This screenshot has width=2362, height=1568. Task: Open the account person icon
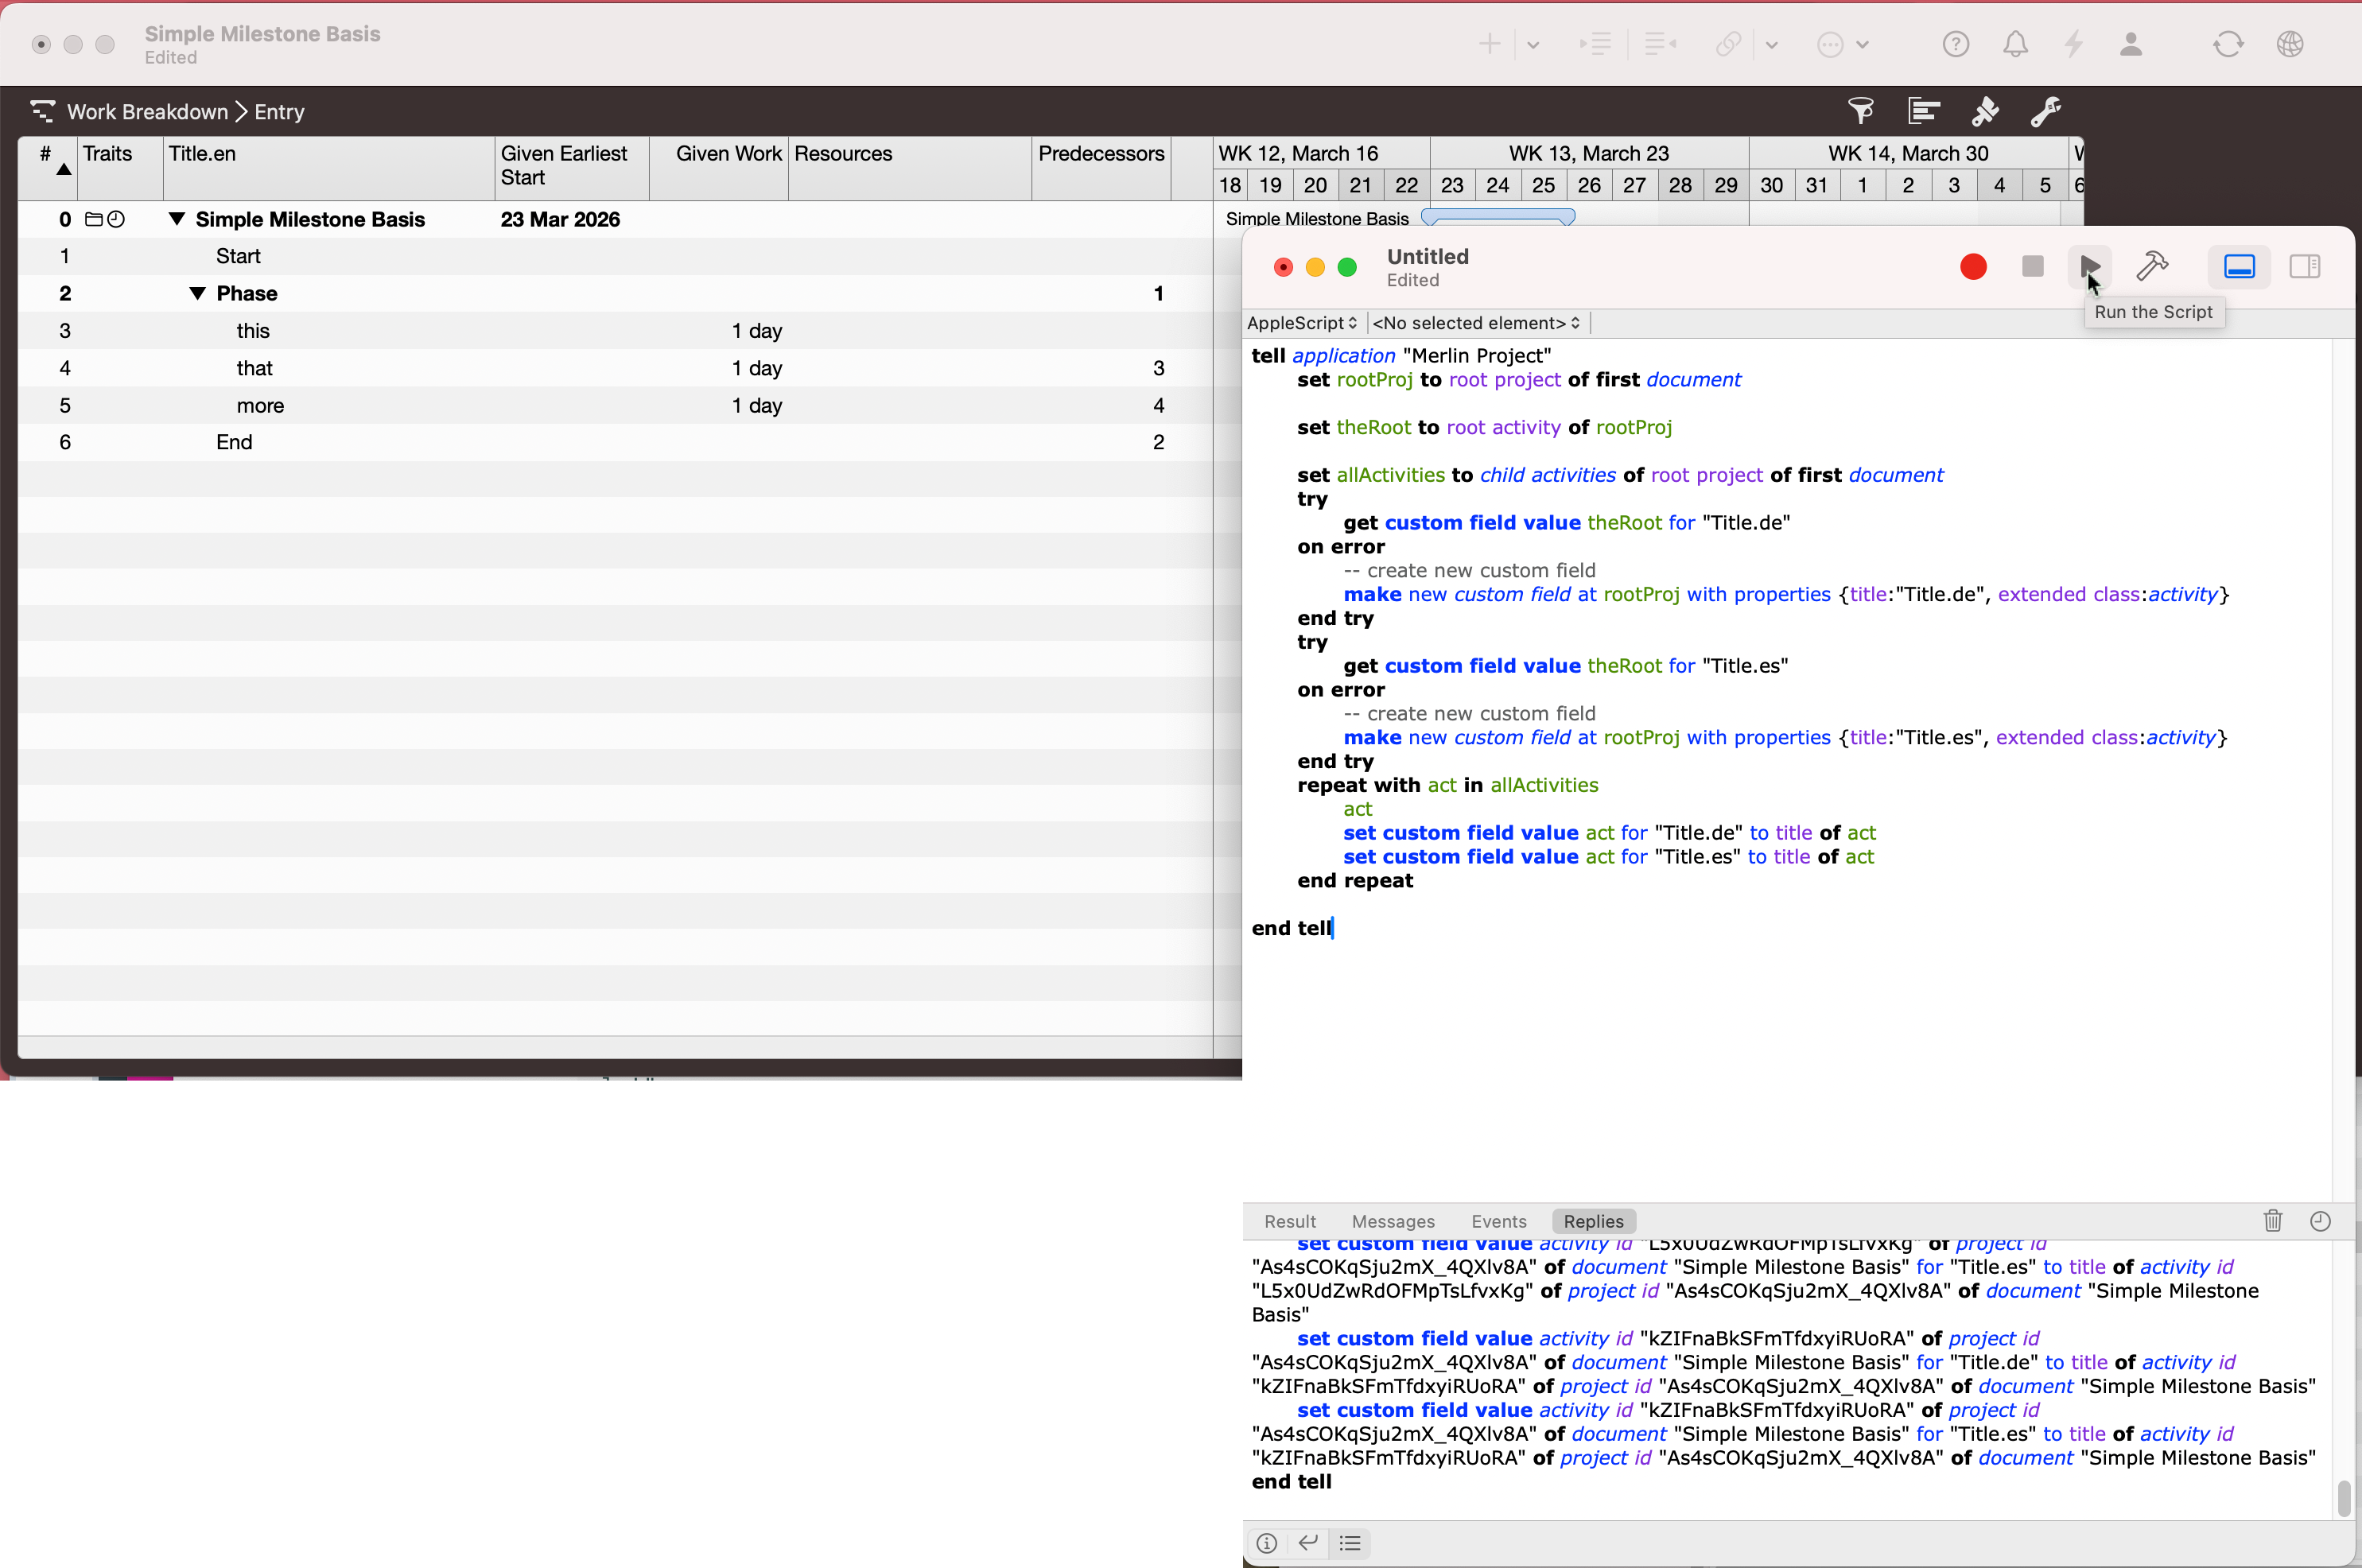click(2131, 44)
